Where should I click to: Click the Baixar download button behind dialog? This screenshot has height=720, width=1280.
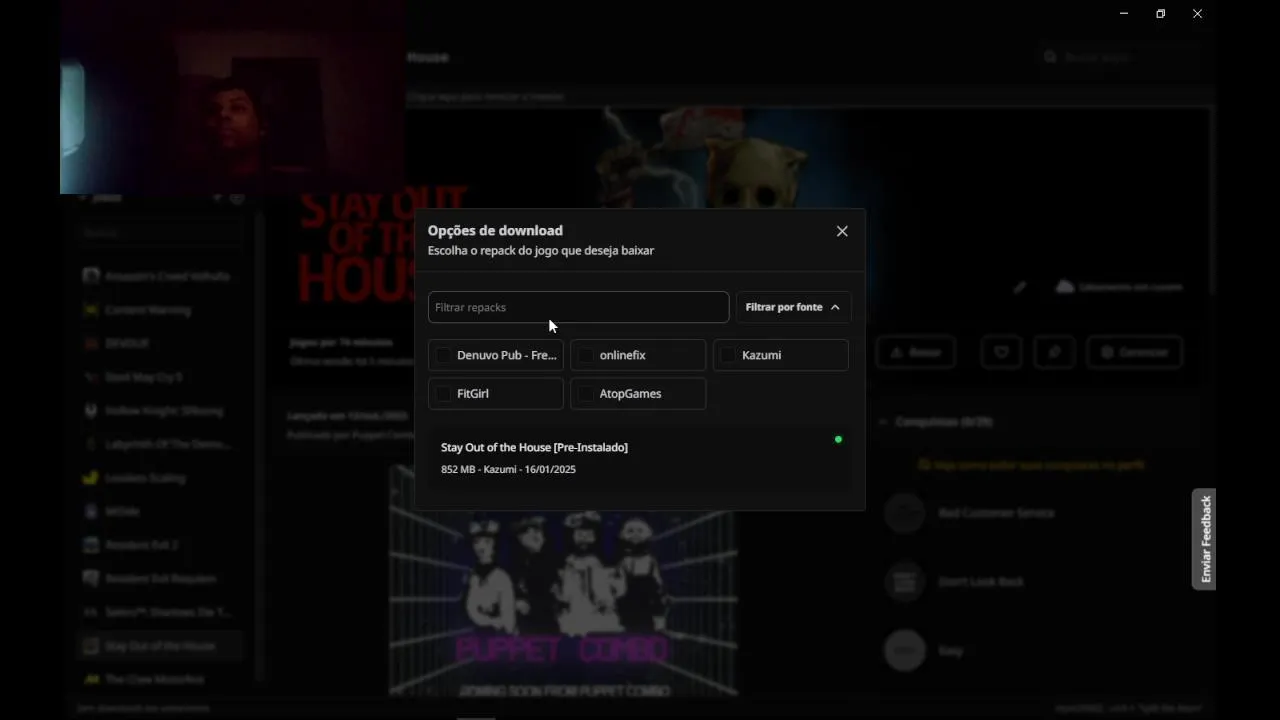tap(915, 352)
